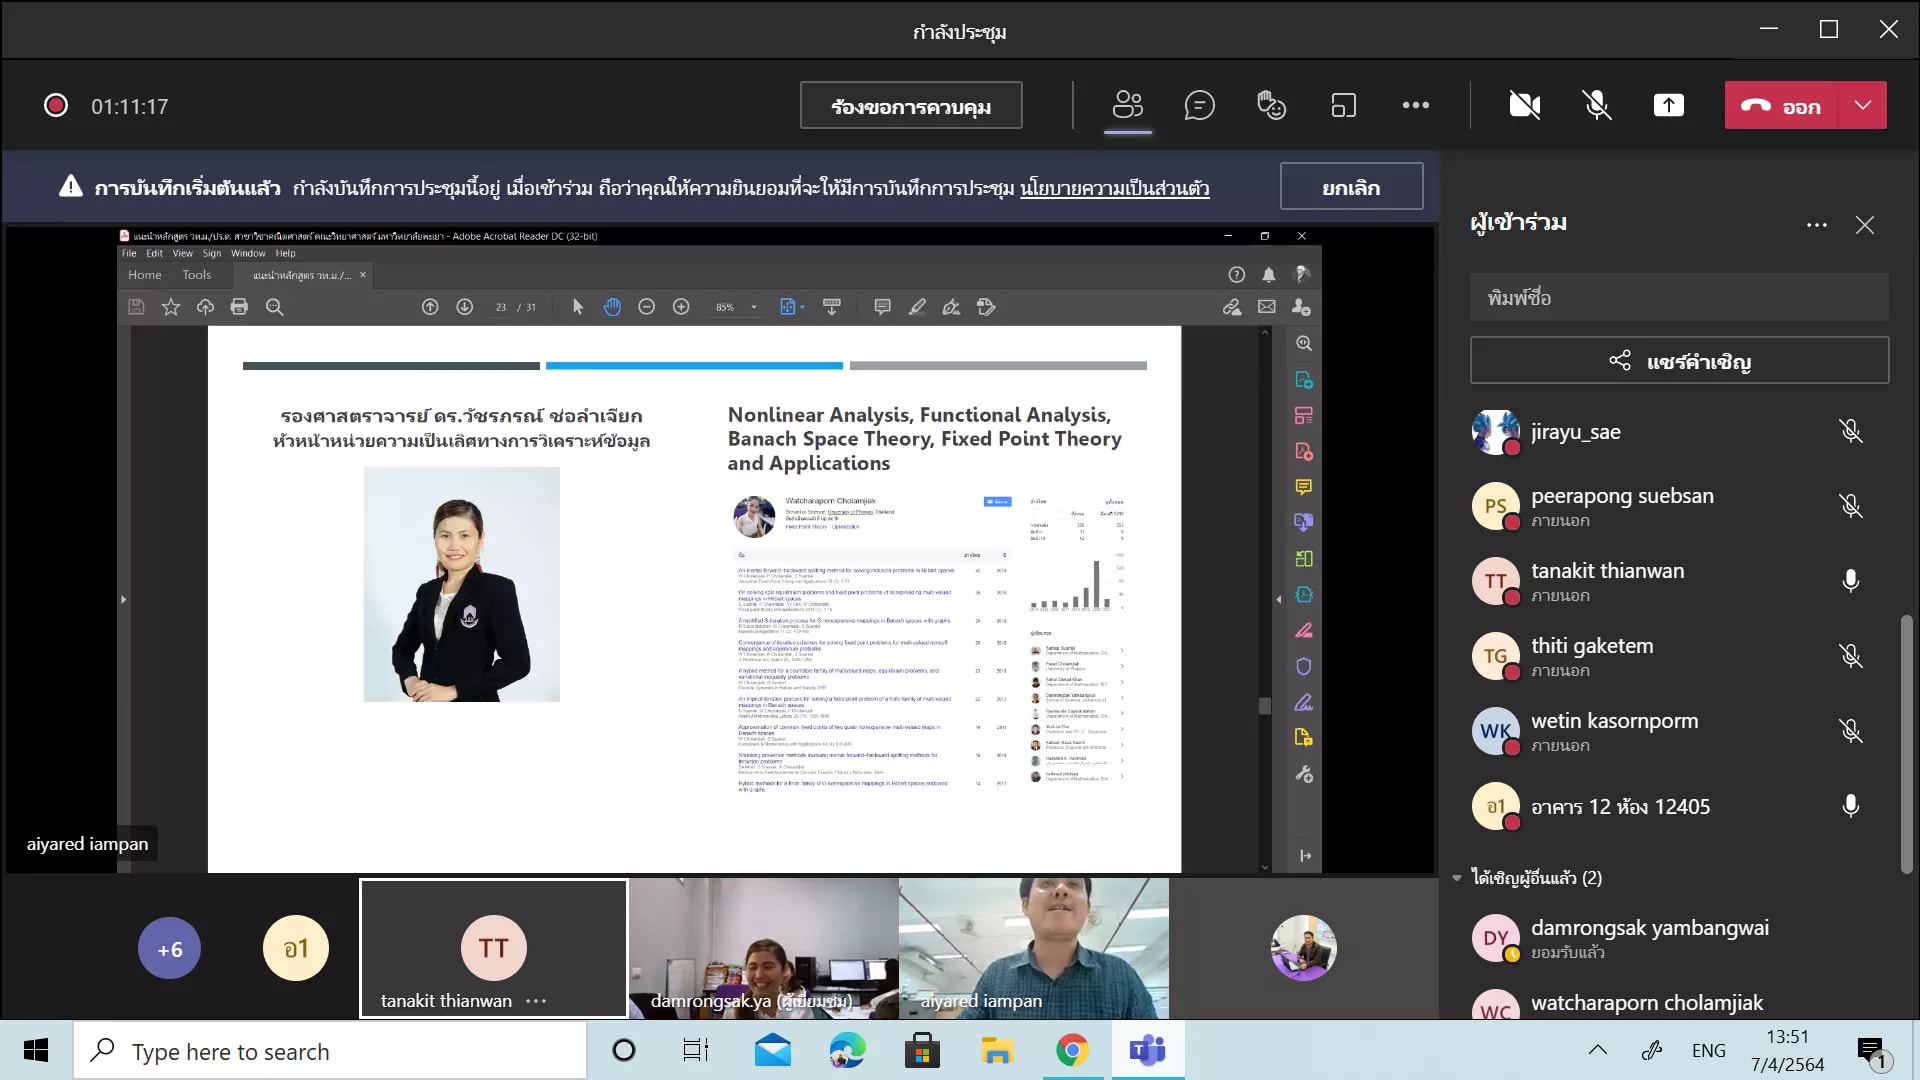Open the breakout rooms icon
This screenshot has height=1080, width=1920.
[1343, 105]
